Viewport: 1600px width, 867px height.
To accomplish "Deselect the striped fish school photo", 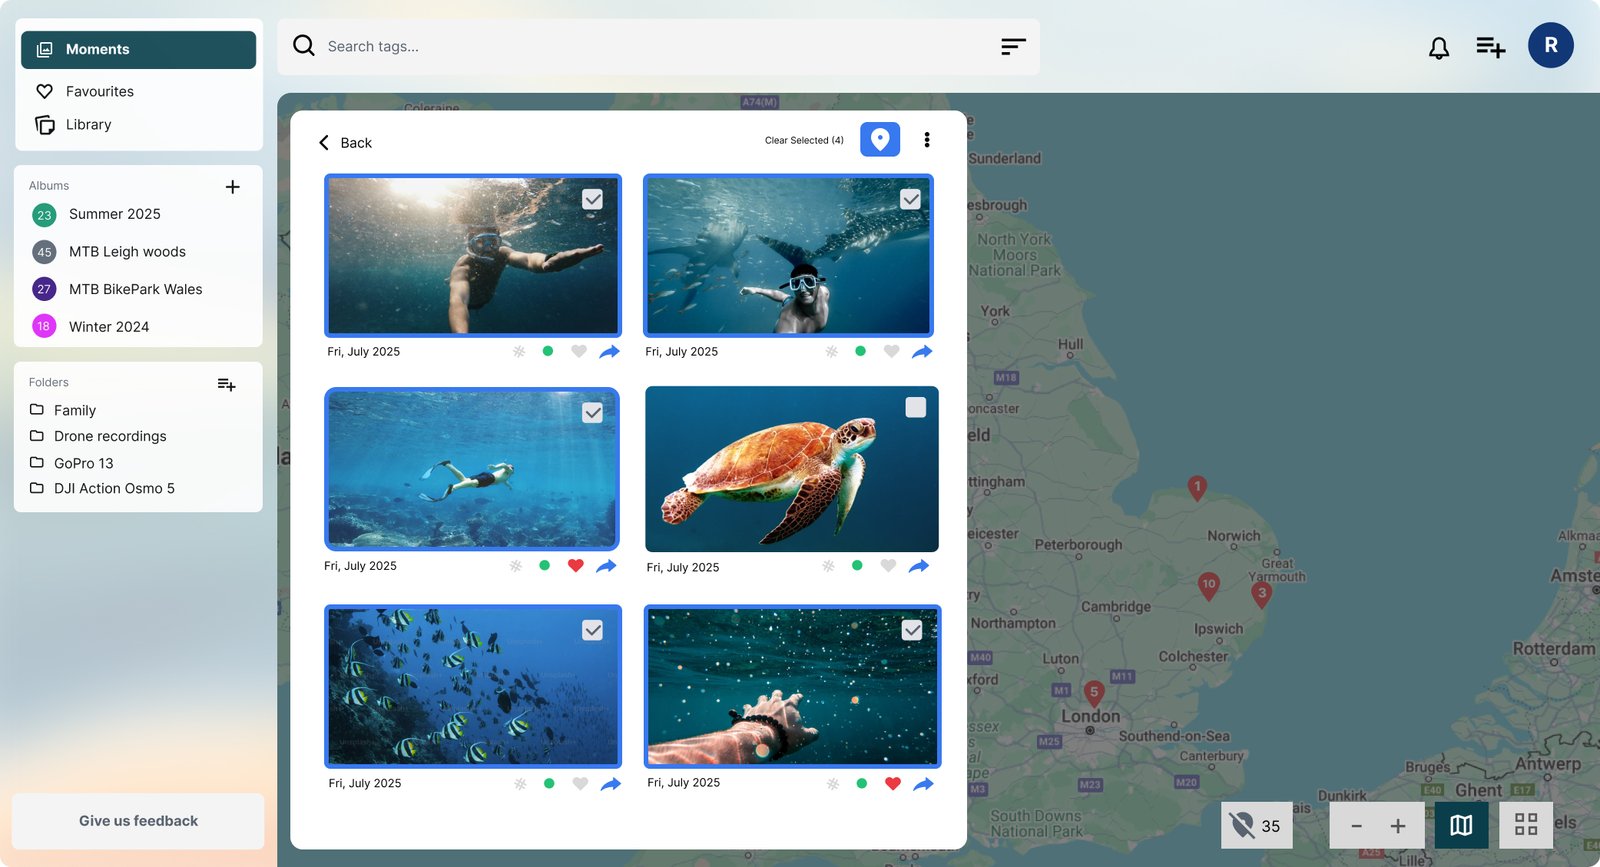I will coord(592,630).
